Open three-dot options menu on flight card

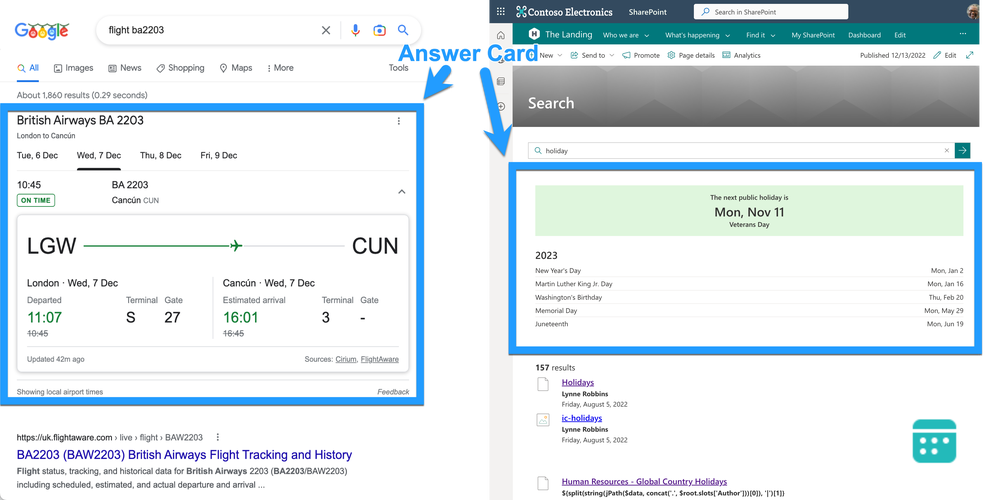[x=399, y=121]
